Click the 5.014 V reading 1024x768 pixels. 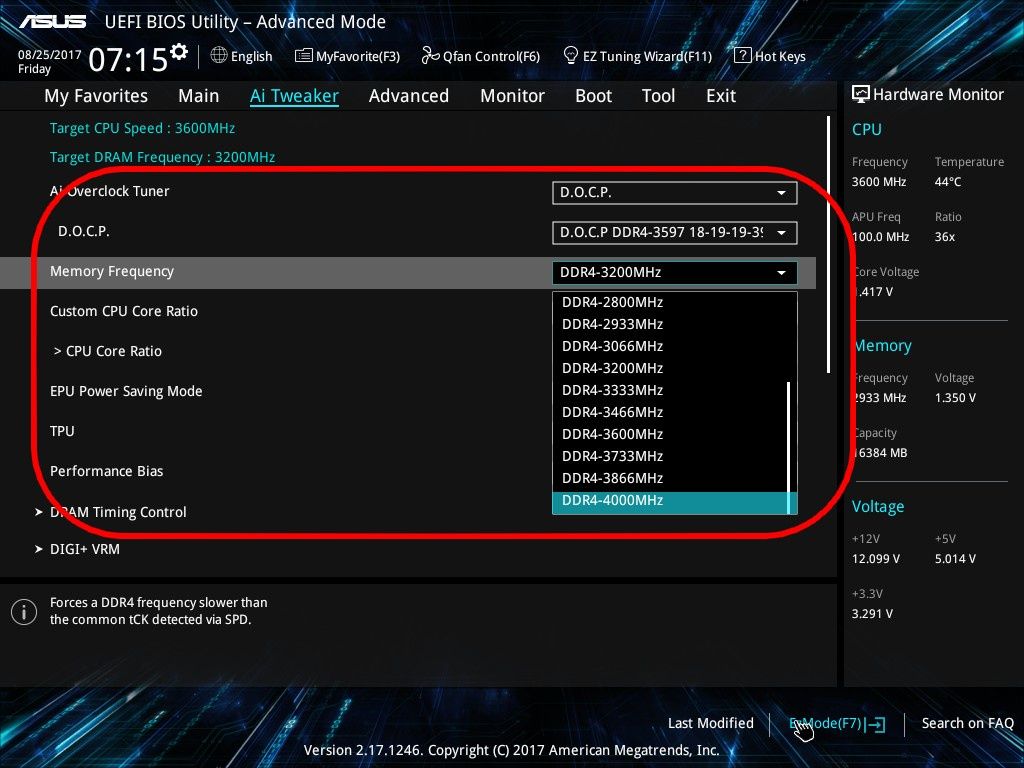pos(955,559)
